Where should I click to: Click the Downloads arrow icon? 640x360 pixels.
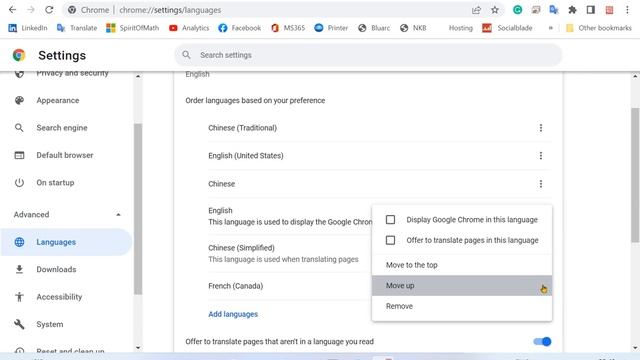pyautogui.click(x=19, y=269)
